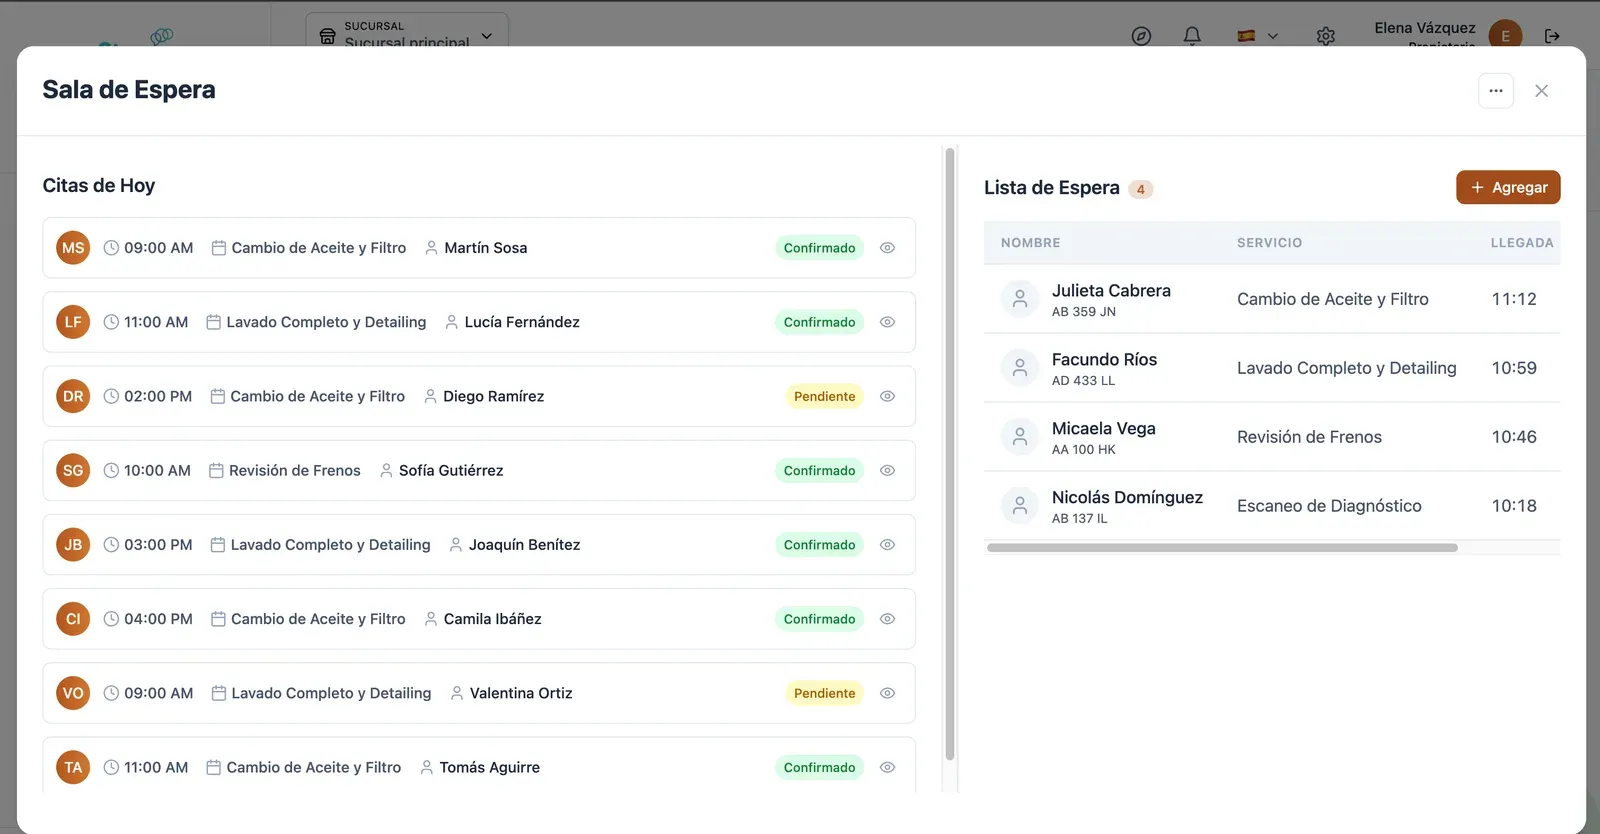Open the three-dots options menu
This screenshot has width=1600, height=834.
click(x=1496, y=91)
